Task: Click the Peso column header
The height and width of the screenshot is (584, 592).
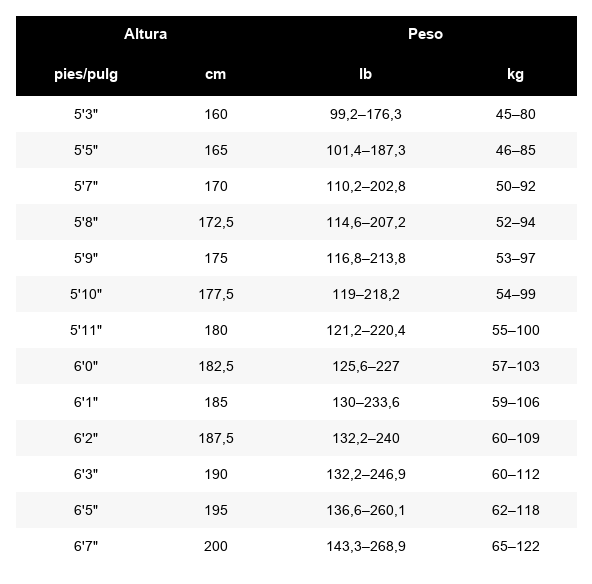Action: coord(425,34)
